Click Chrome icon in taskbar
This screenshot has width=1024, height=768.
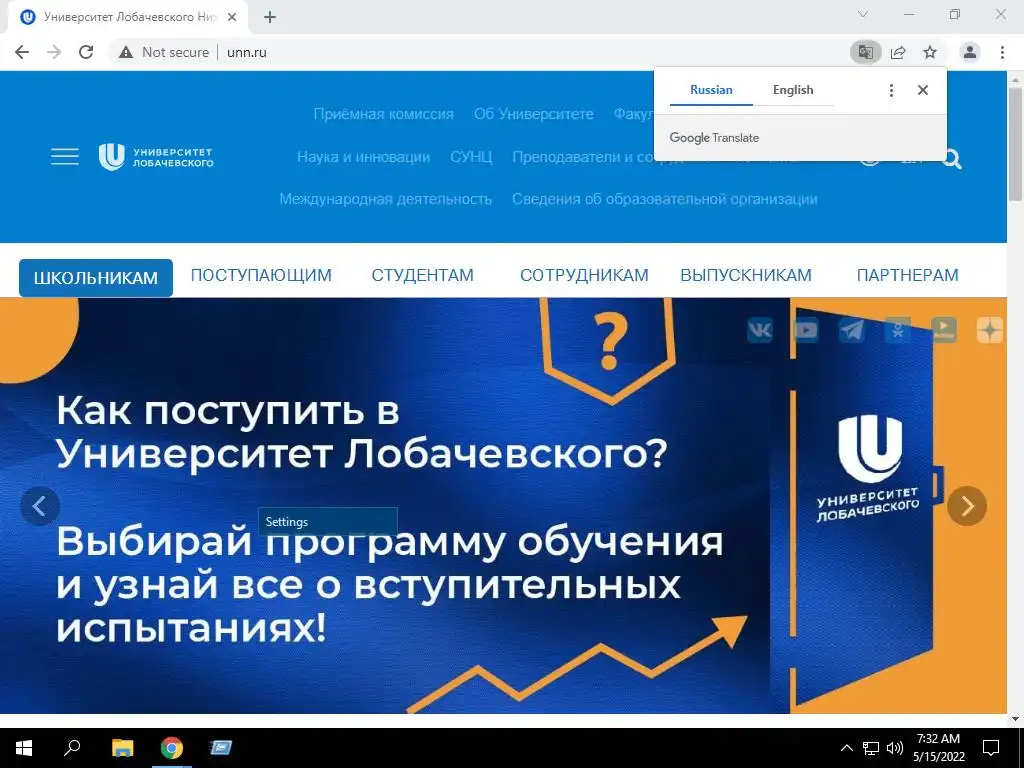point(172,748)
